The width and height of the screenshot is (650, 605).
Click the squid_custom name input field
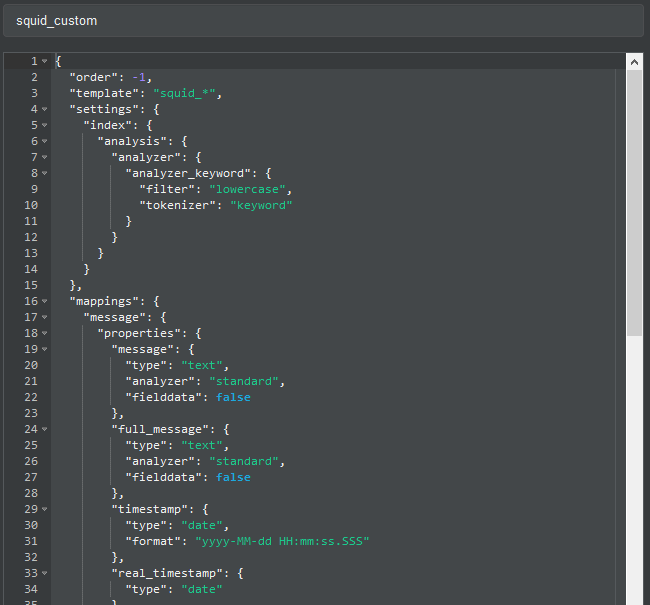(323, 21)
